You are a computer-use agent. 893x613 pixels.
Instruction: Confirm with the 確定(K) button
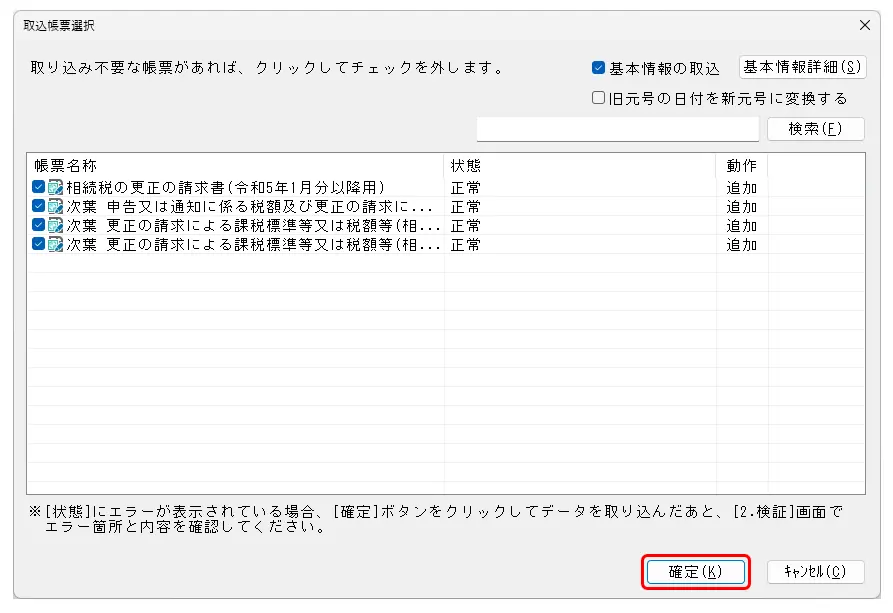tap(695, 572)
